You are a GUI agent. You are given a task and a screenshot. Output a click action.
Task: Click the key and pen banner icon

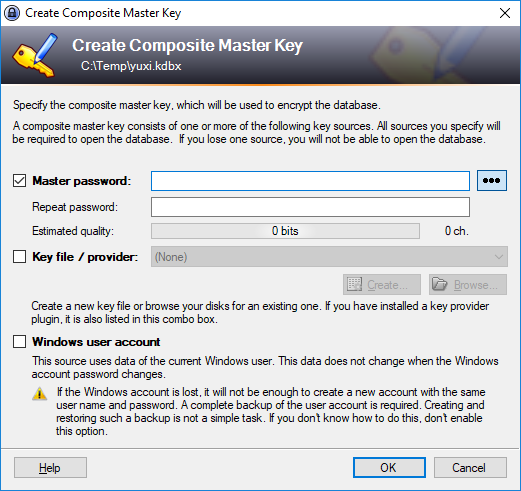35,55
